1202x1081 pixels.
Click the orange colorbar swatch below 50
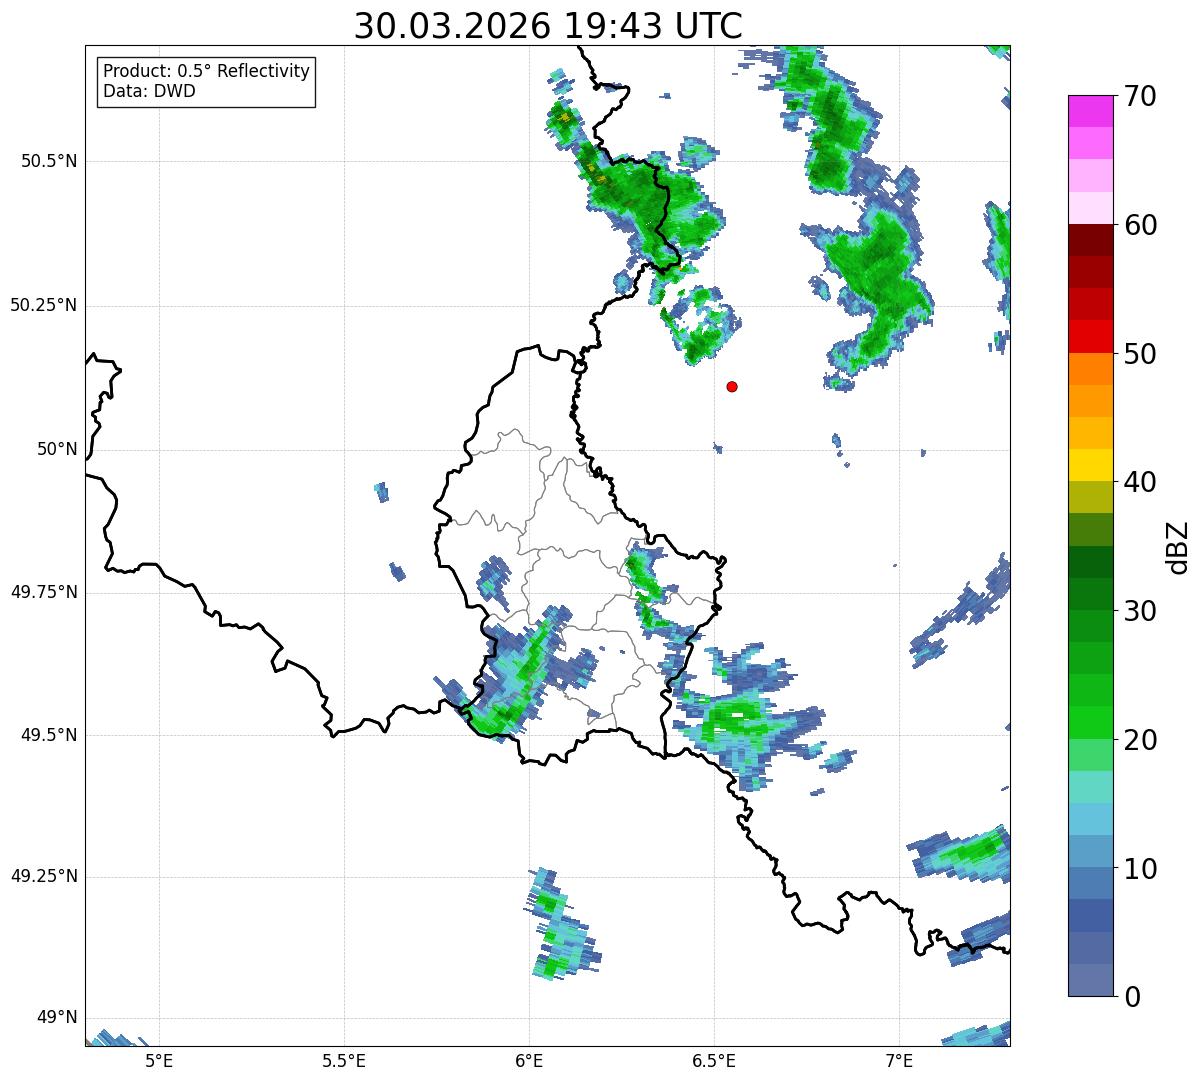[x=1090, y=369]
